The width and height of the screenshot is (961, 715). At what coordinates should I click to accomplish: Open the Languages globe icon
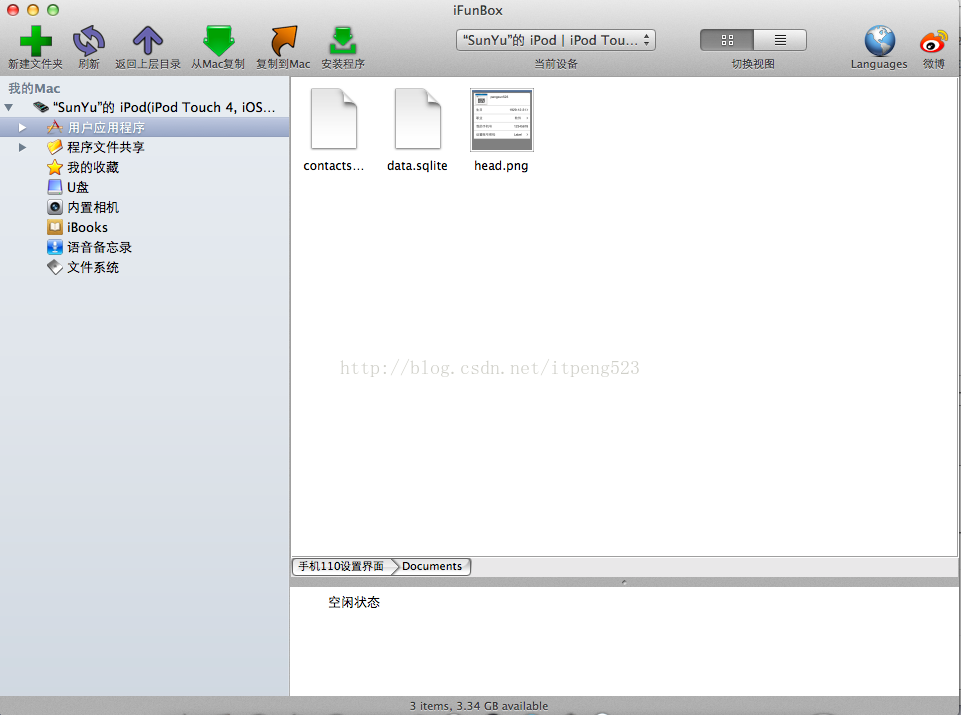[x=879, y=40]
